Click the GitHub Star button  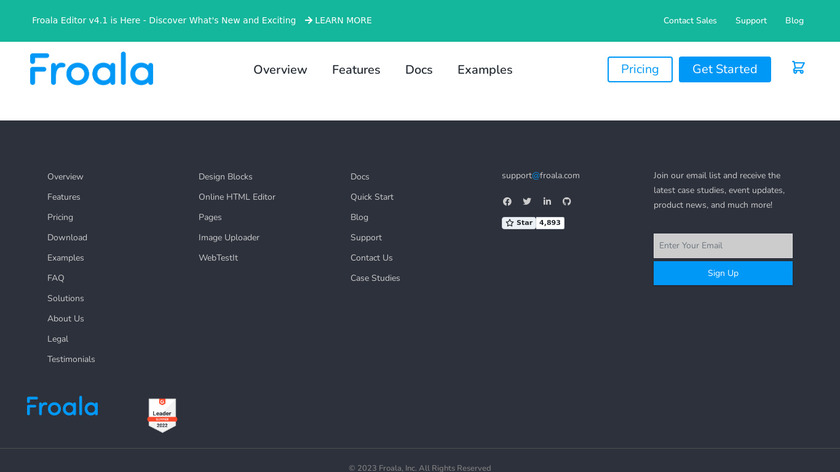519,223
